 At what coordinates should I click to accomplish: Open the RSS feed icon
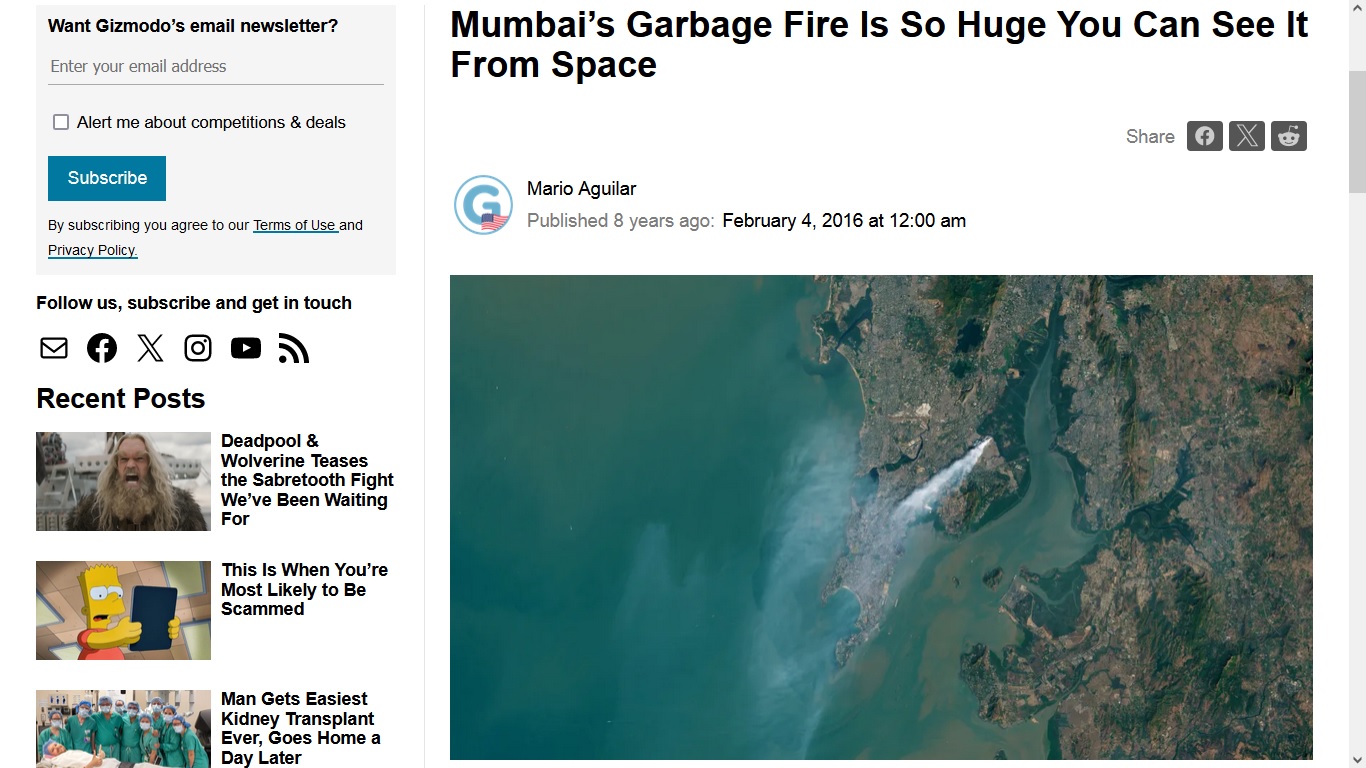293,348
